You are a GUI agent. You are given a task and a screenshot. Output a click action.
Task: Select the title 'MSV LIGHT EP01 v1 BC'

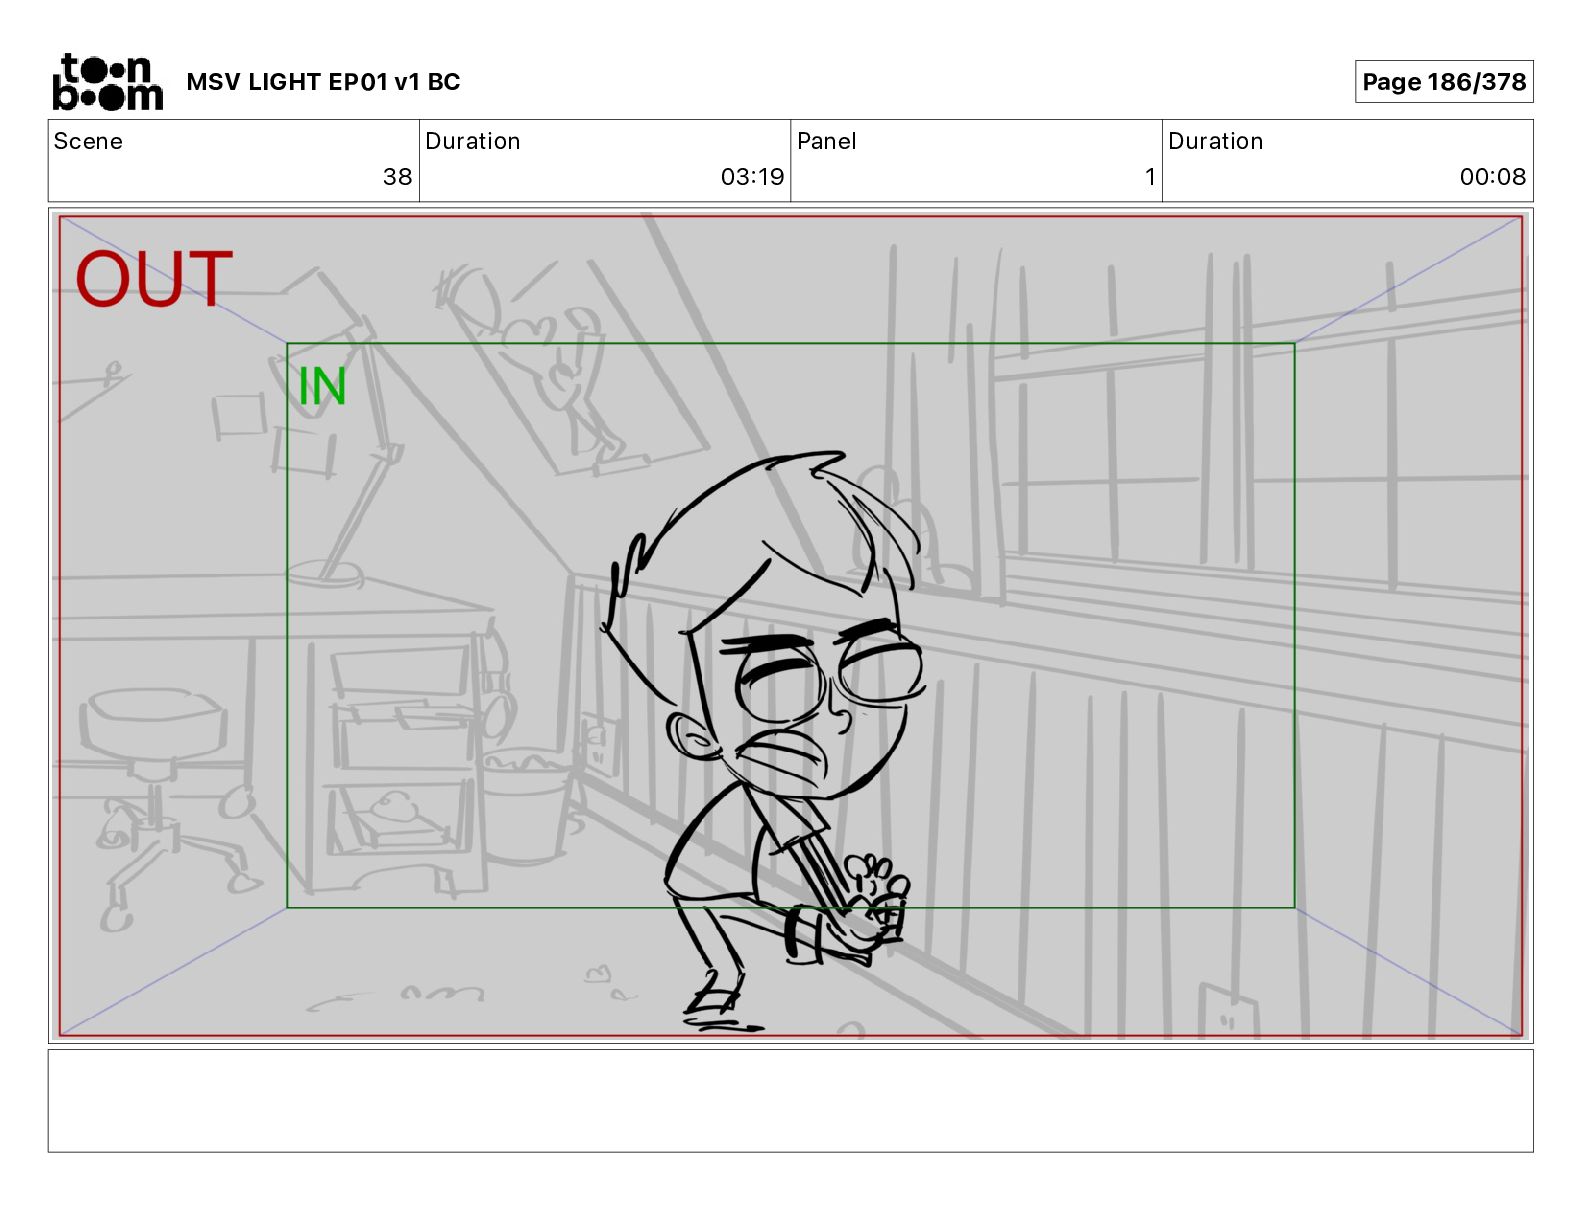click(323, 82)
